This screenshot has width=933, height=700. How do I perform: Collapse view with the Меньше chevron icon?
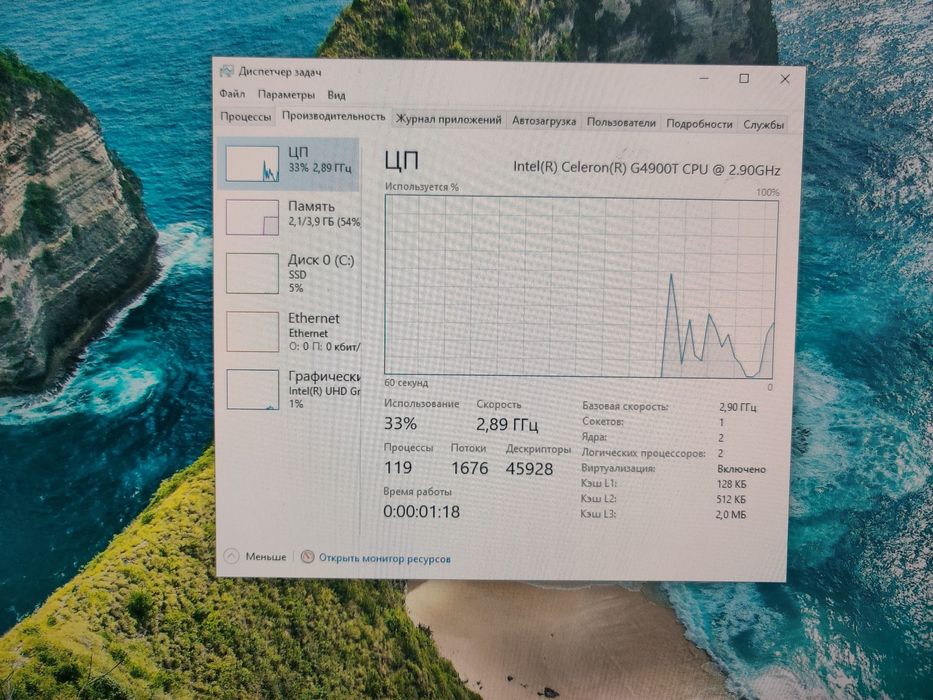[231, 557]
